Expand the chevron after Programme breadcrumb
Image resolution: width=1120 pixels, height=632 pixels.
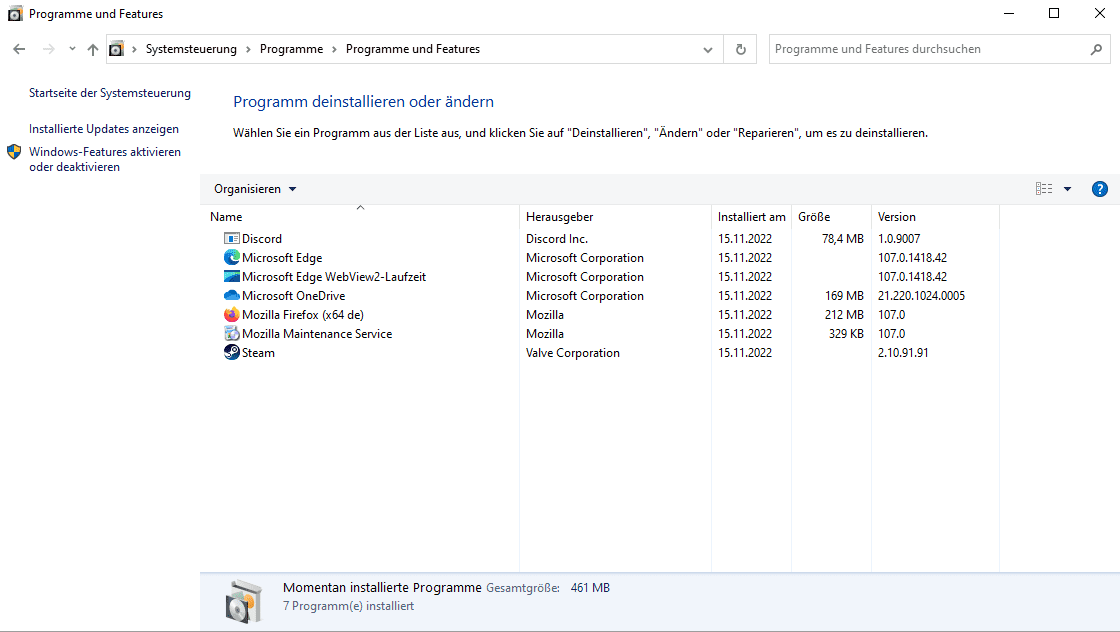click(334, 49)
